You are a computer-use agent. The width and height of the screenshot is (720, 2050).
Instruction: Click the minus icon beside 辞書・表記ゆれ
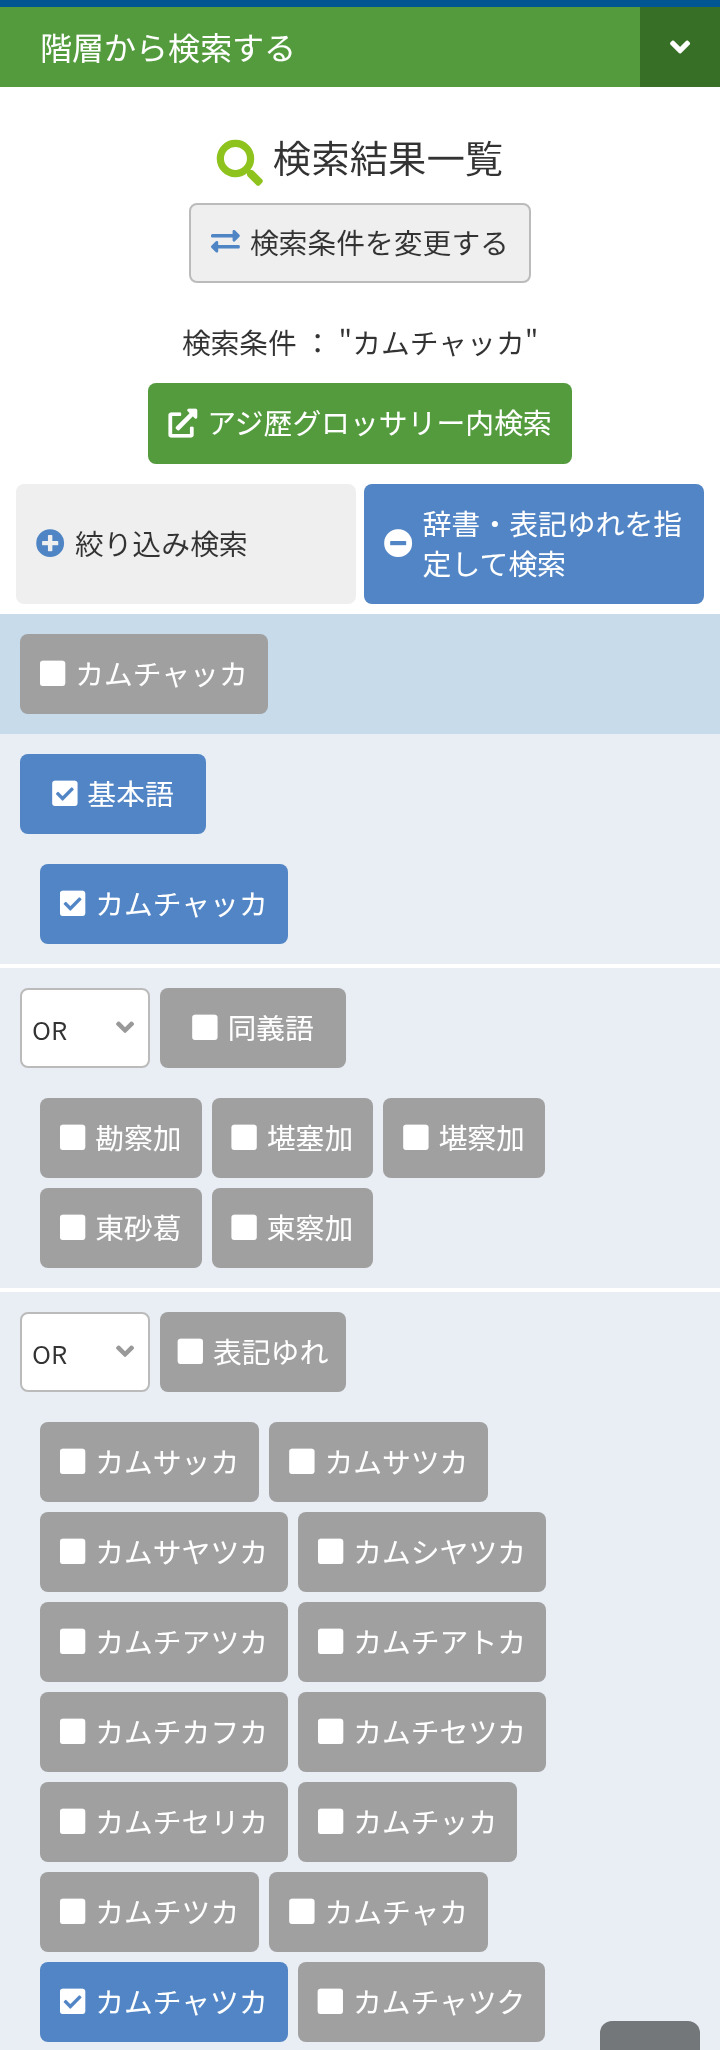click(398, 543)
